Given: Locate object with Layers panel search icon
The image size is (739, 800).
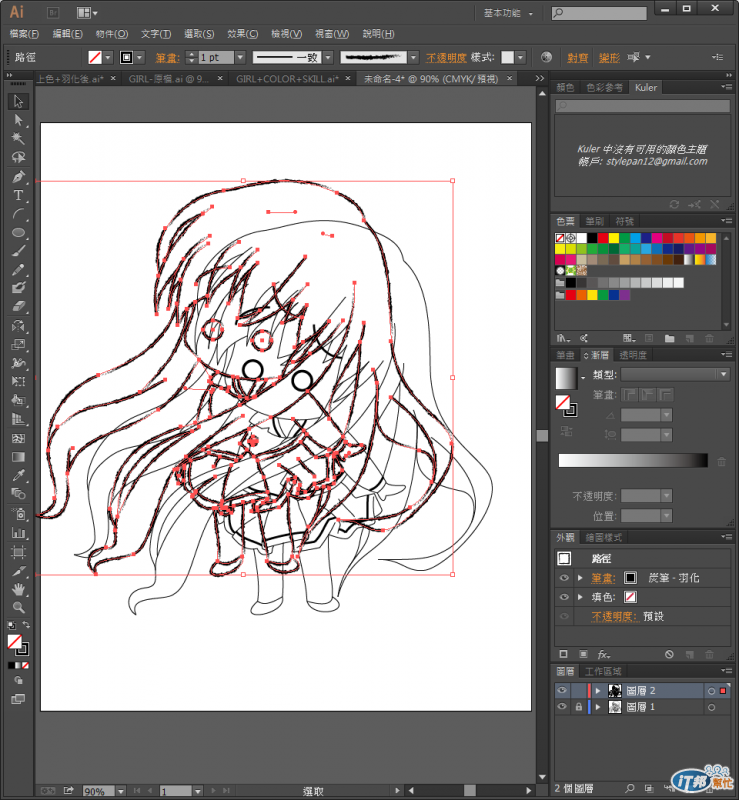Looking at the screenshot, I should pyautogui.click(x=630, y=788).
